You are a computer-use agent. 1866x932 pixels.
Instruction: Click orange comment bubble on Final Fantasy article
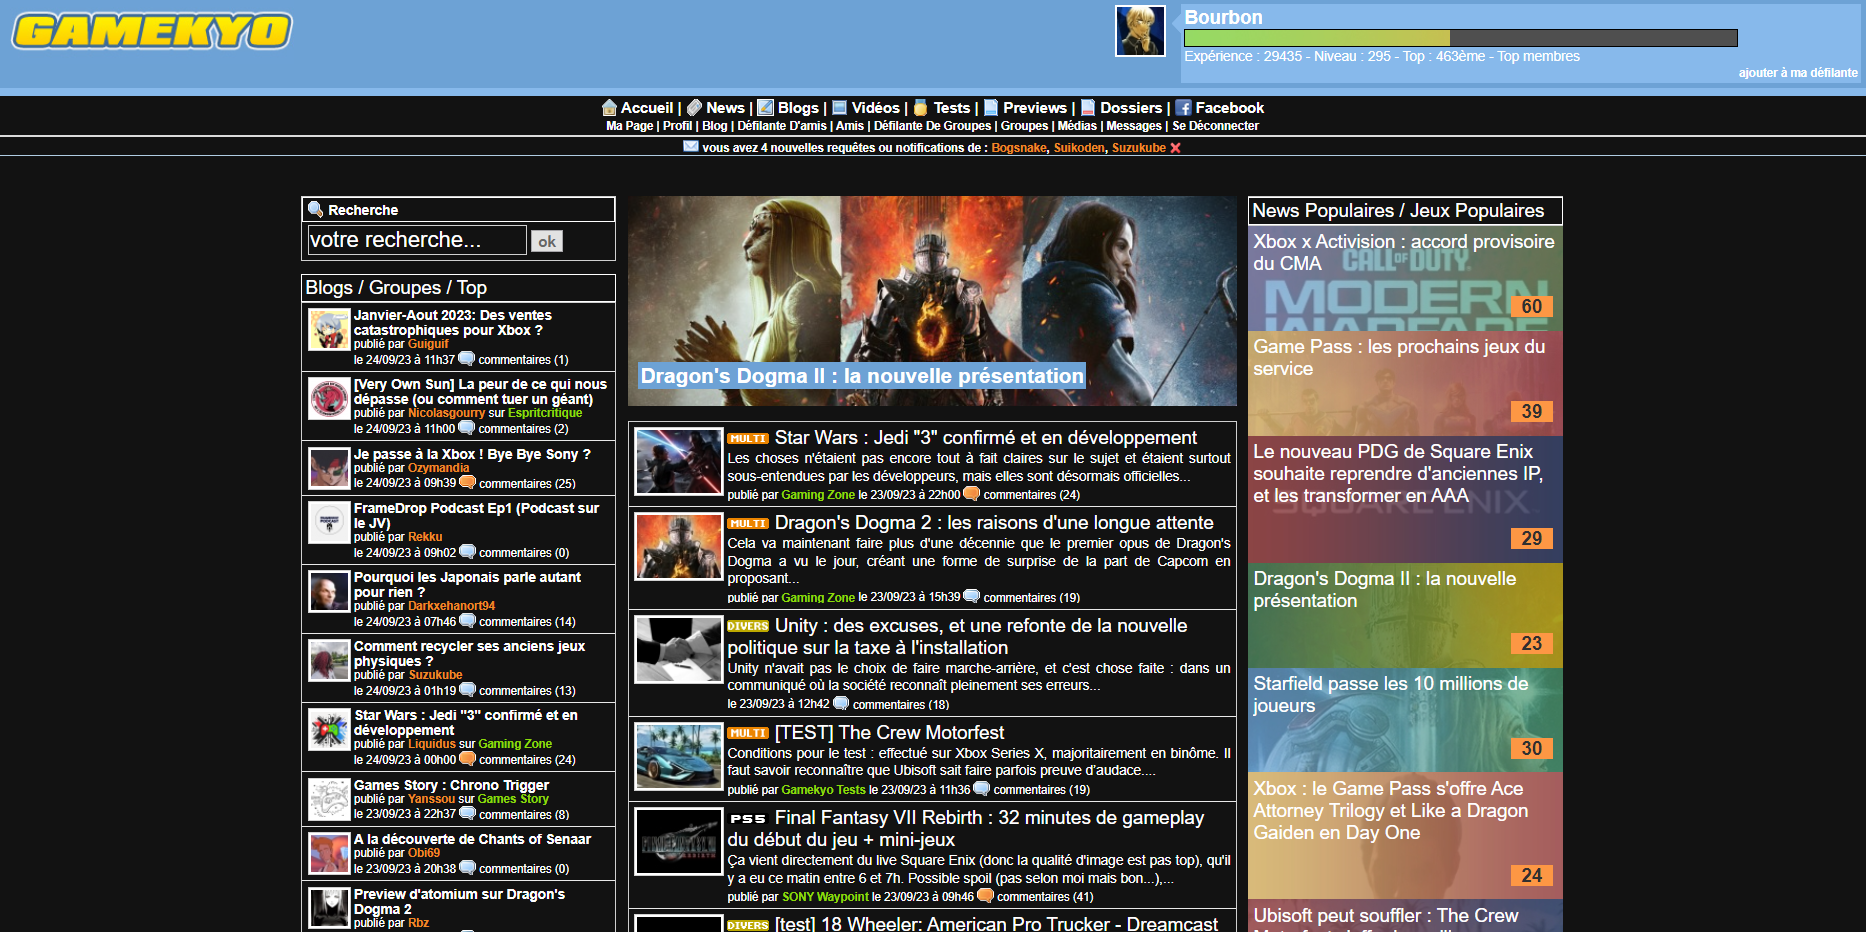tap(985, 896)
